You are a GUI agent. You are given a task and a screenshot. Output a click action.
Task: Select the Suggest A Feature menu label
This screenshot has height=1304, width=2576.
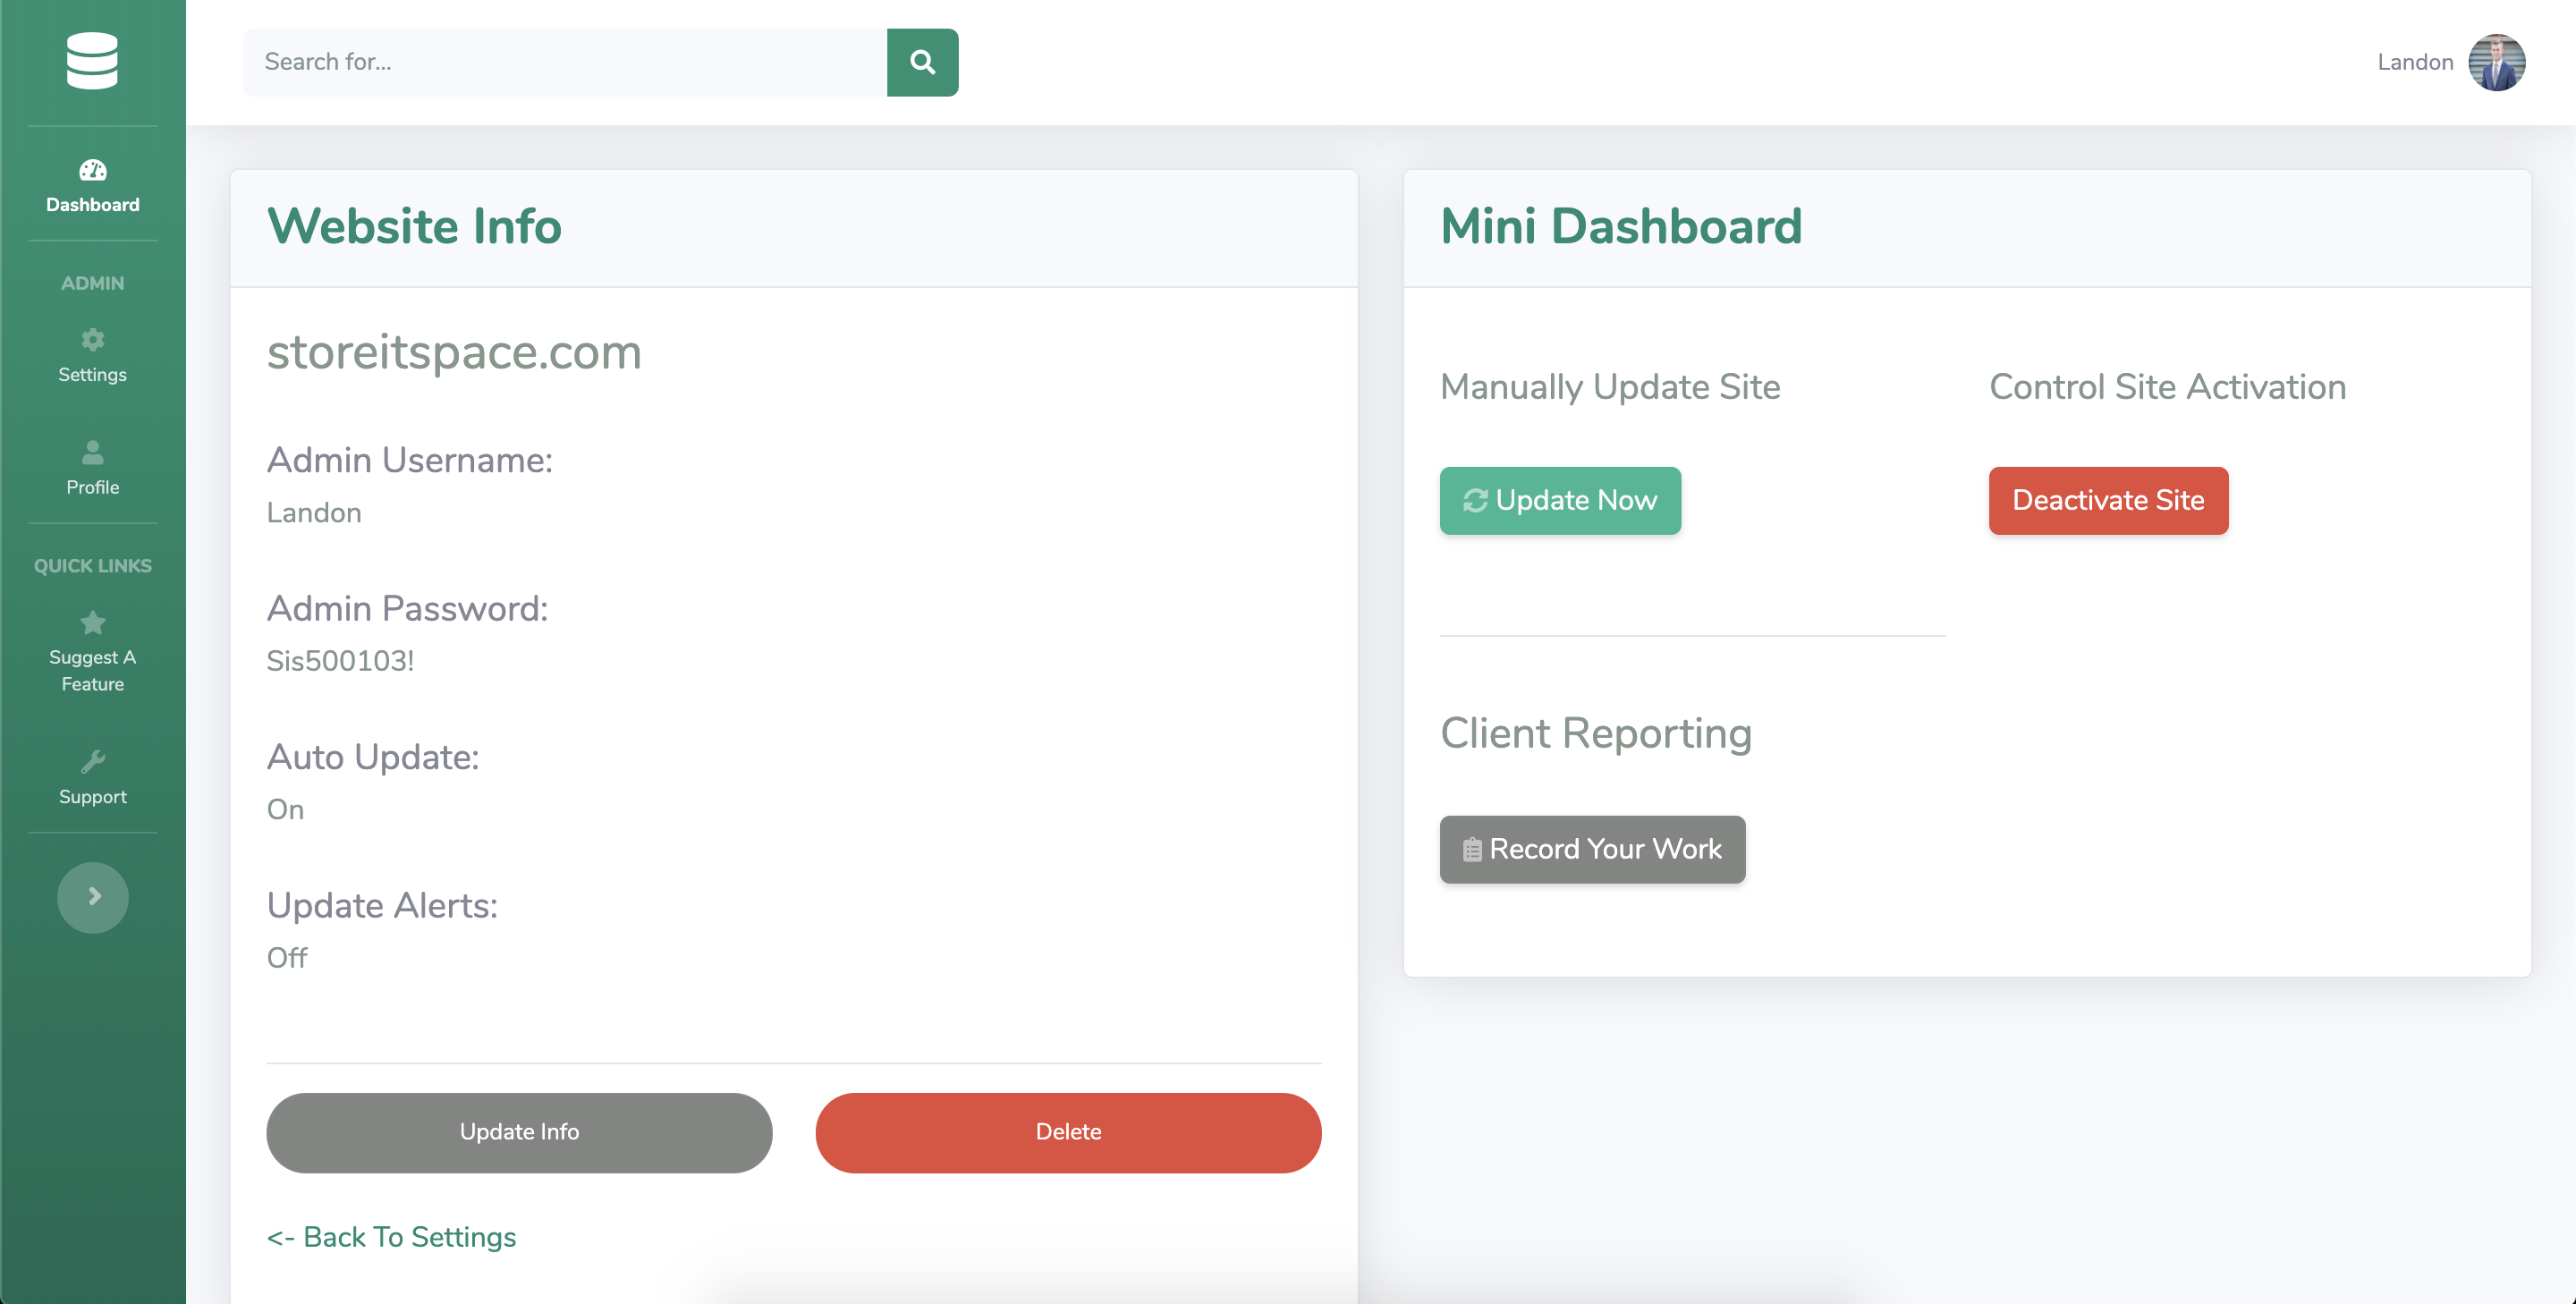tap(92, 670)
